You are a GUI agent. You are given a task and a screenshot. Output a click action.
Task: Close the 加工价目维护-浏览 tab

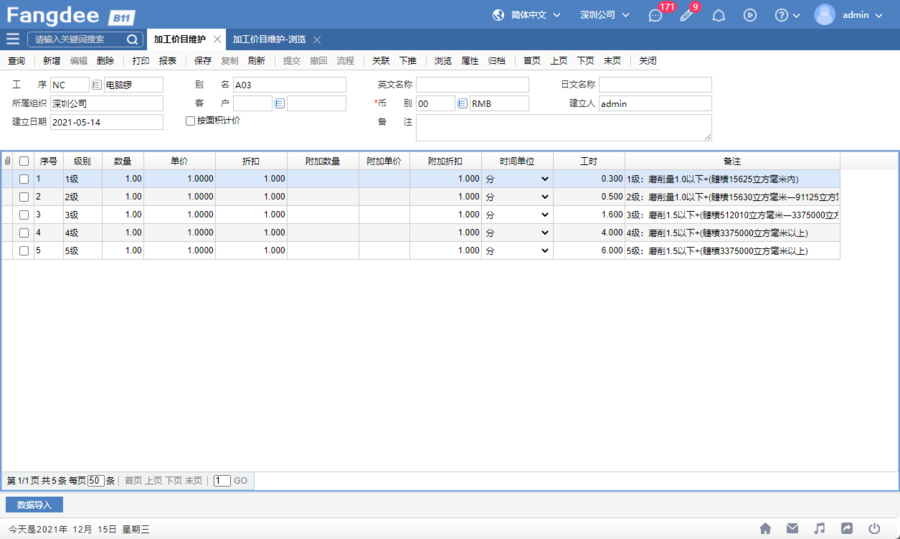[x=317, y=40]
